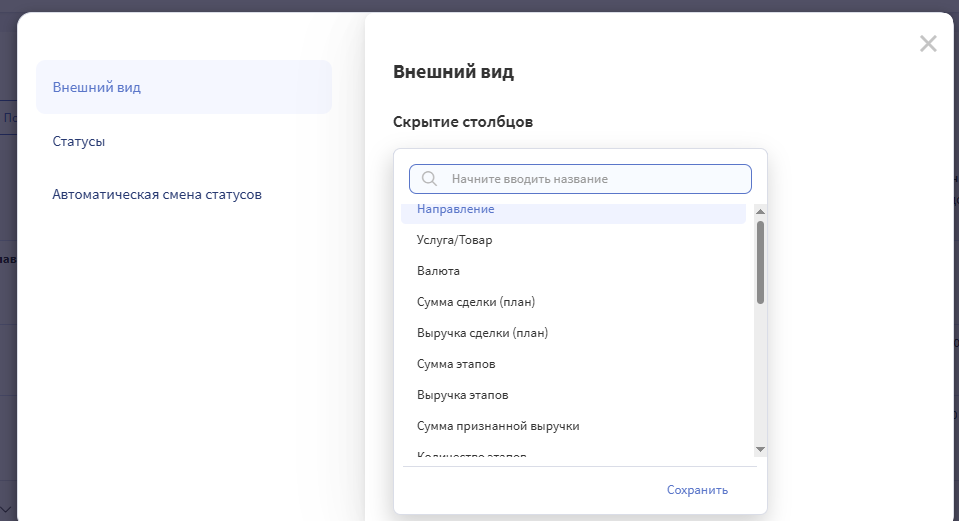Click the magnifier icon in the search box

(430, 179)
